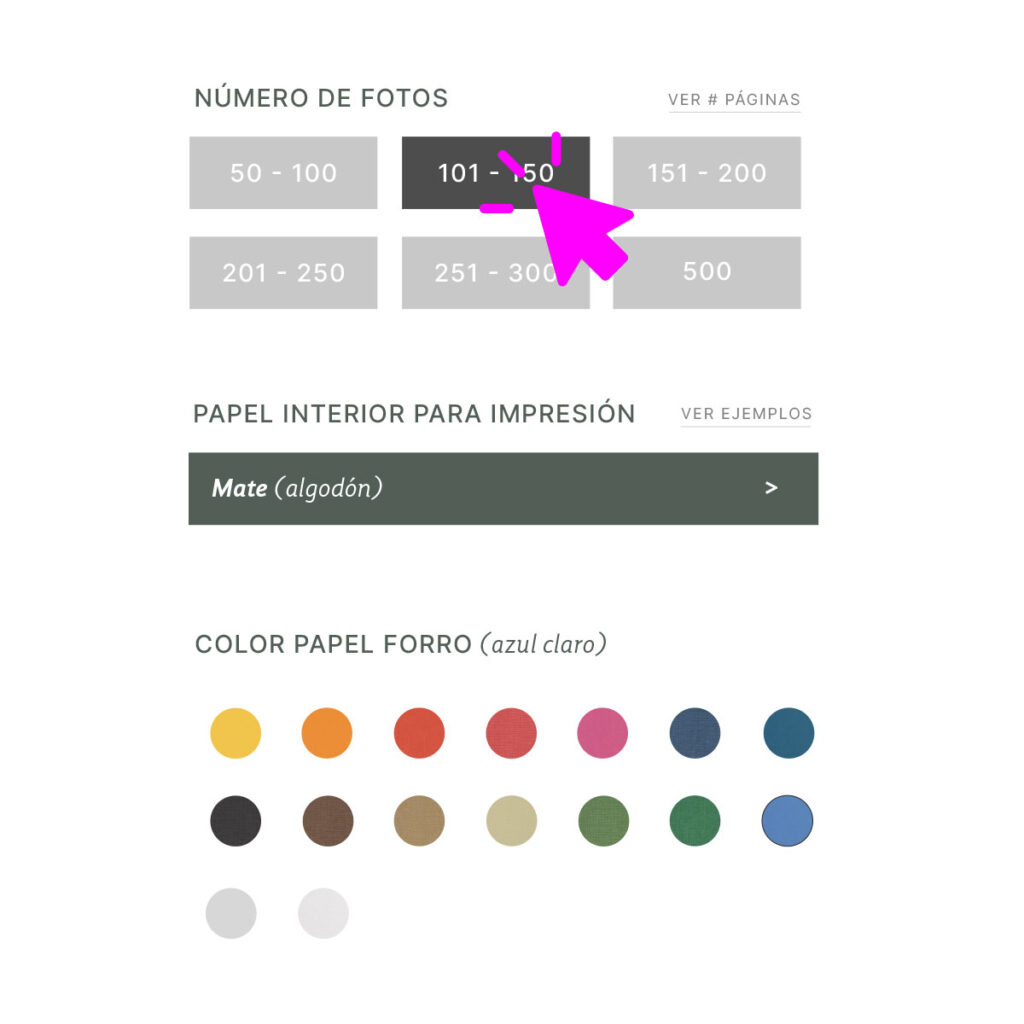
Task: Select the light blue outlined swatch
Action: 787,822
